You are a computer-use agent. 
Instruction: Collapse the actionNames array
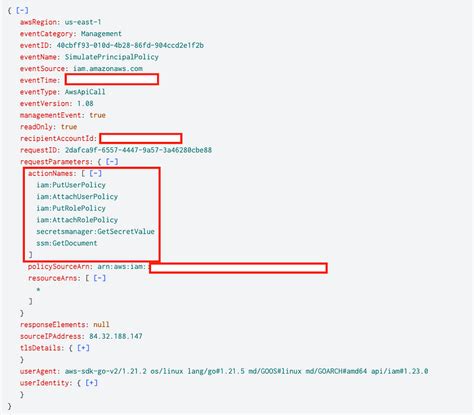(95, 173)
